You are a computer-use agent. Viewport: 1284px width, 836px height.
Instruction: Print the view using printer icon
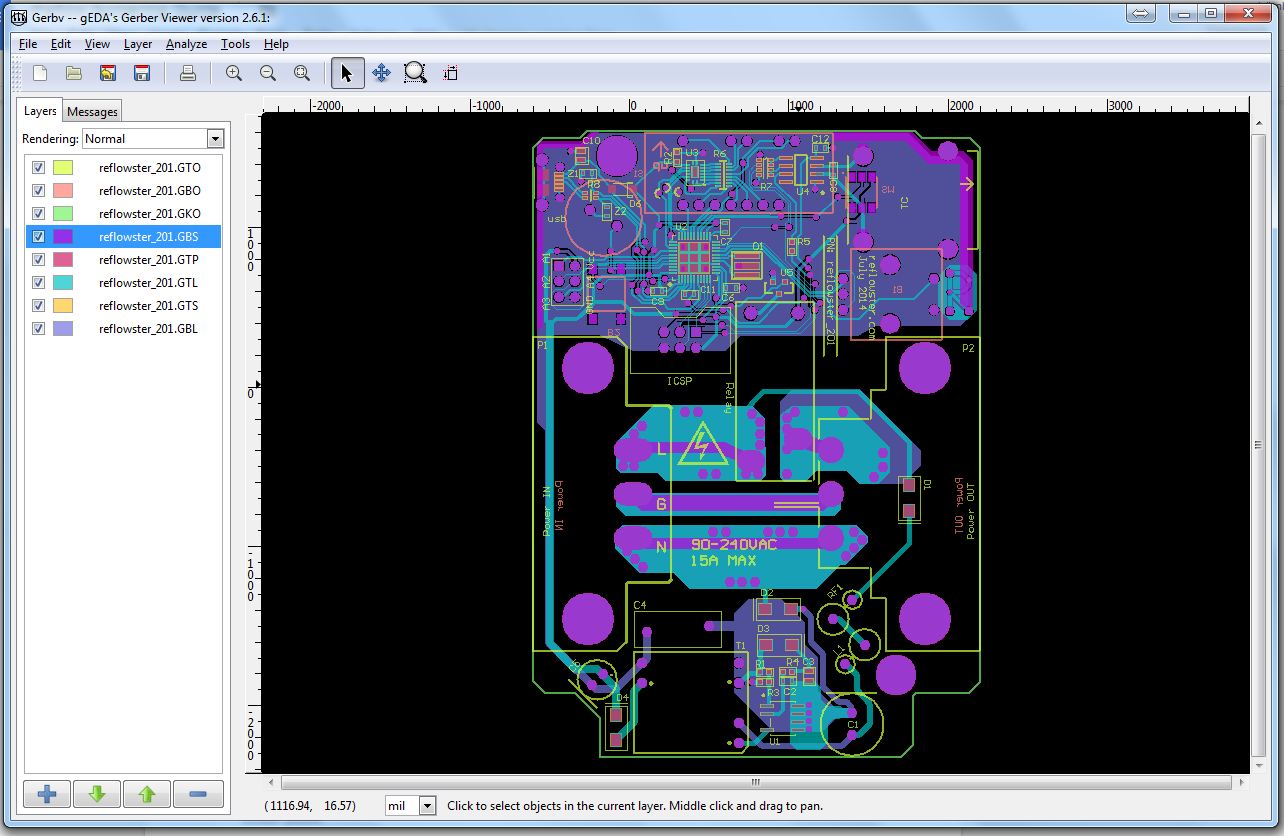click(x=187, y=73)
